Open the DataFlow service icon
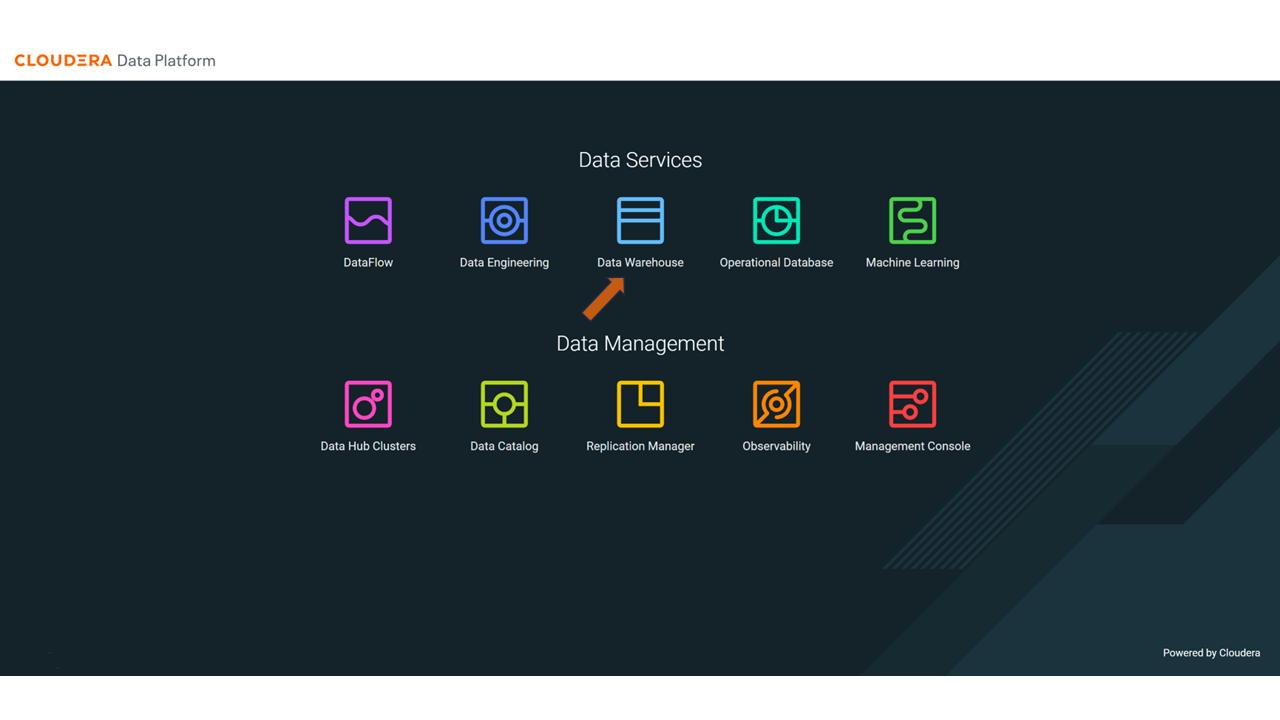The image size is (1280, 720). click(368, 220)
